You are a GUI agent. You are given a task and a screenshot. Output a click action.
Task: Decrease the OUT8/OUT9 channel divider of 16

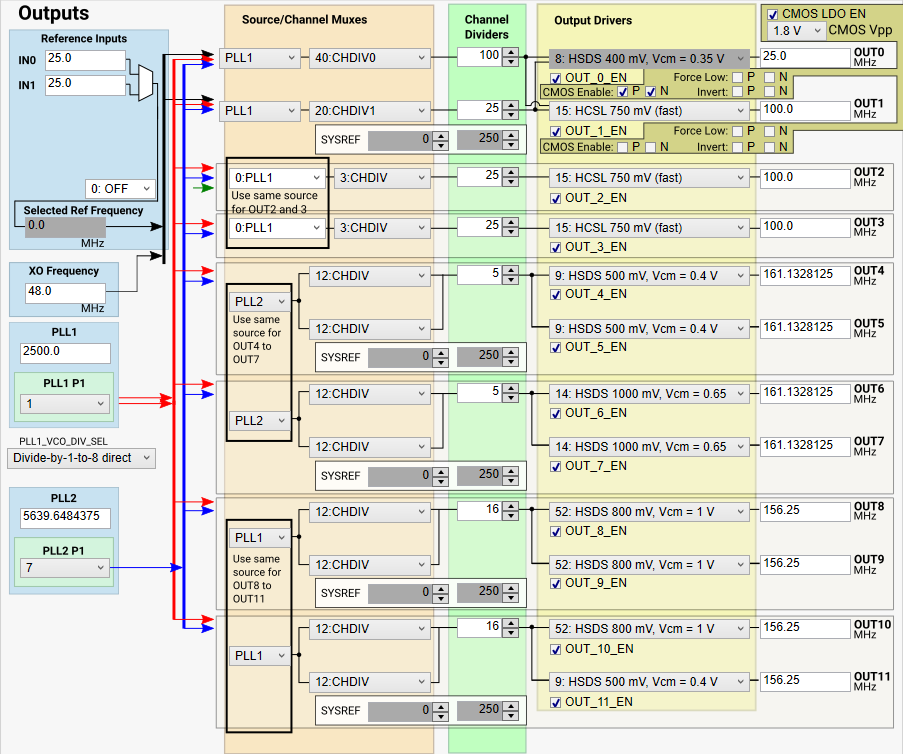(511, 516)
